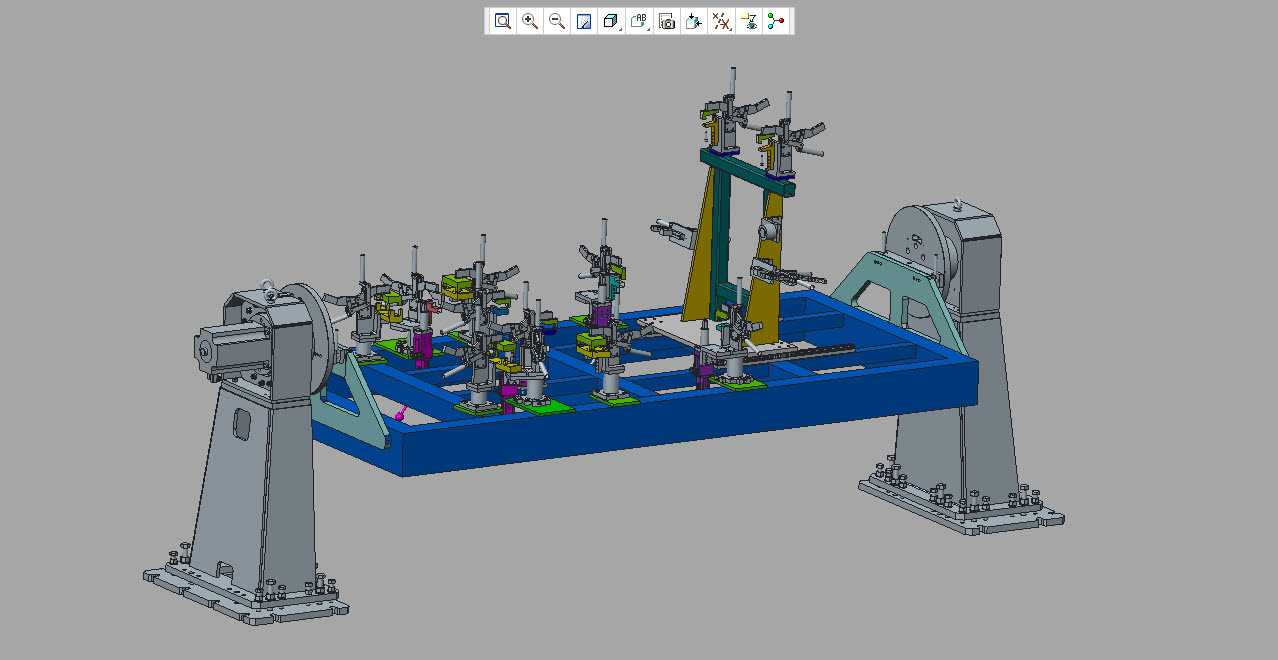This screenshot has width=1278, height=660.
Task: Toggle the spin center icon
Action: (777, 21)
